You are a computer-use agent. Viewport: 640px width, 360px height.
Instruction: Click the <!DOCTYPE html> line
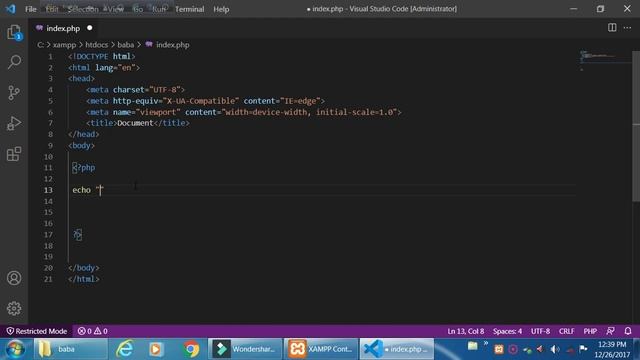[102, 56]
